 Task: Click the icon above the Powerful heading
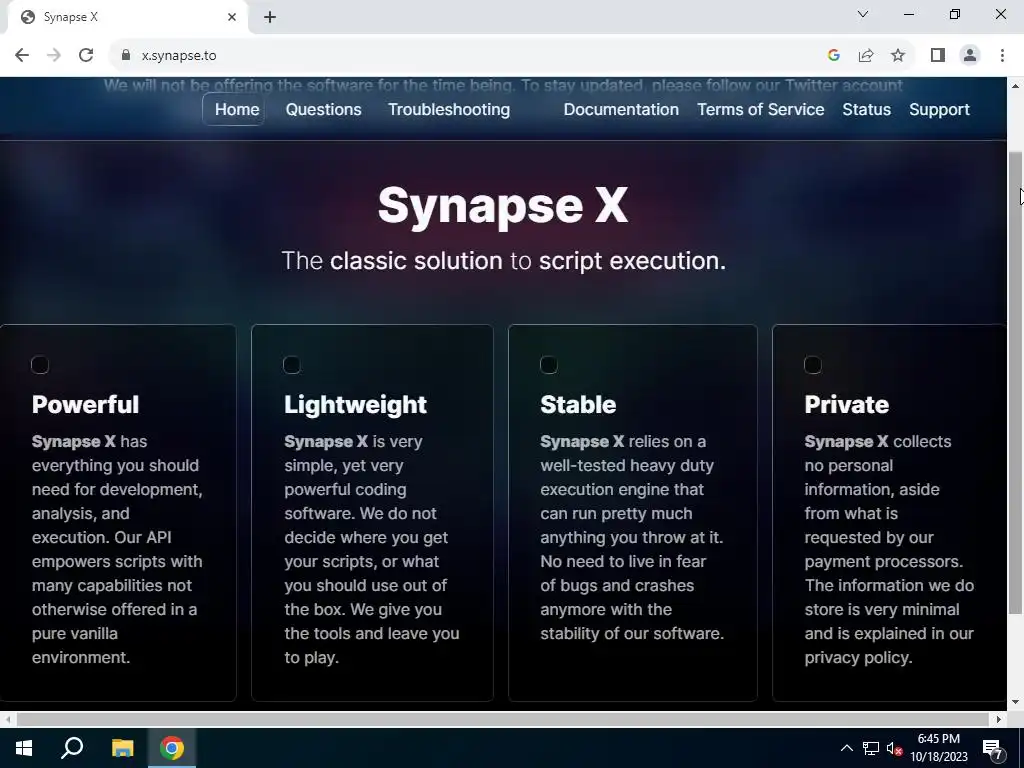[40, 364]
